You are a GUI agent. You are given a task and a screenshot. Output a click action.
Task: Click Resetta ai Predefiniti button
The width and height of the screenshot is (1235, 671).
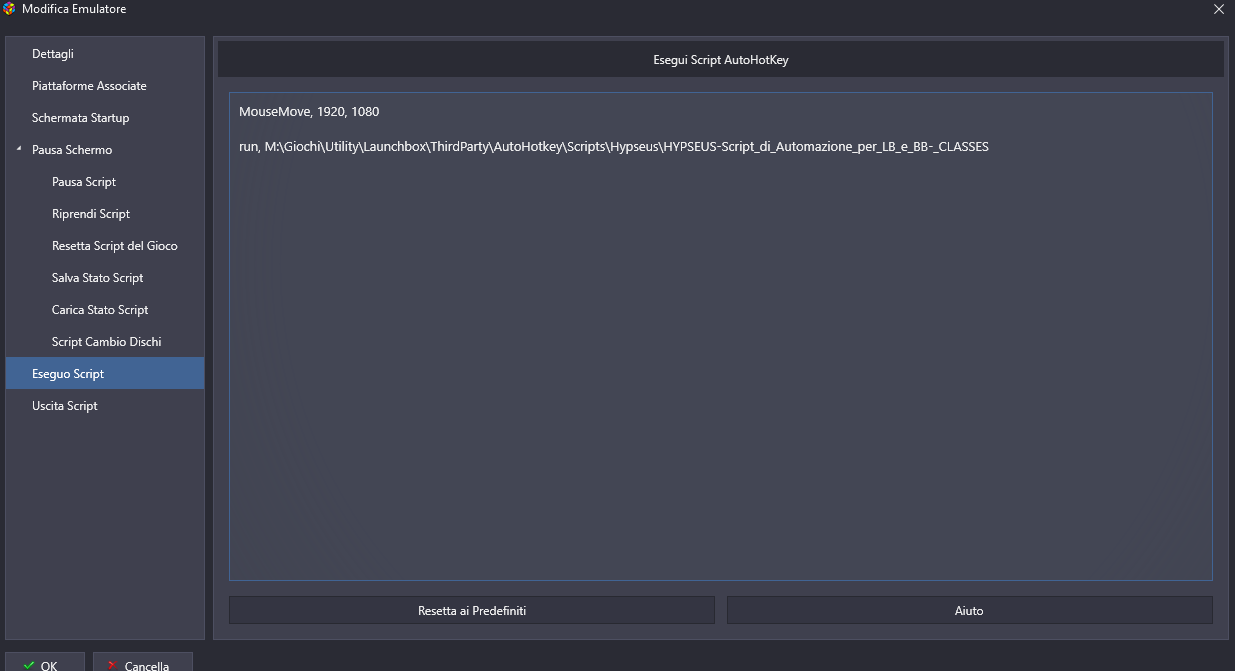point(472,610)
